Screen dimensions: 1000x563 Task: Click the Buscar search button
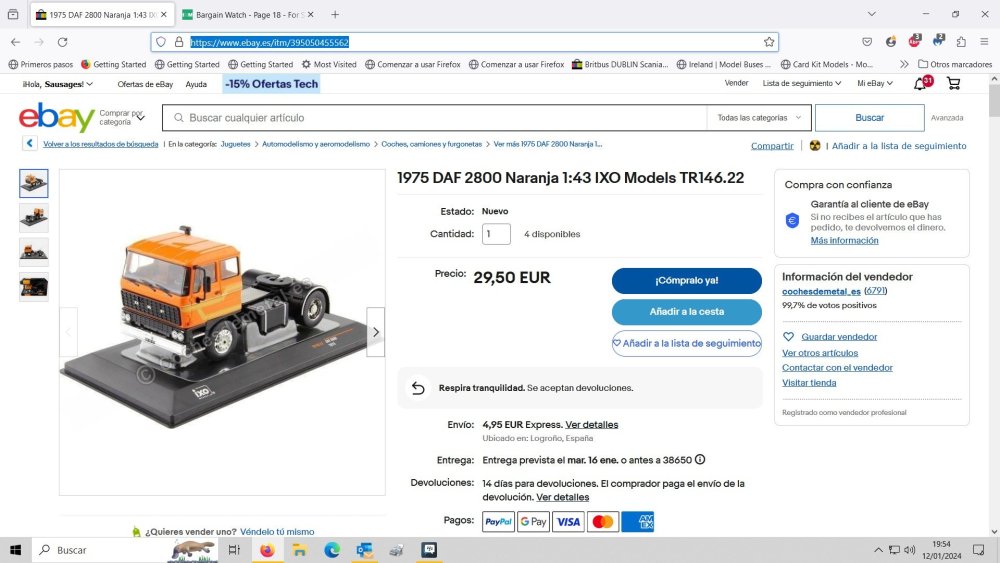pos(869,118)
